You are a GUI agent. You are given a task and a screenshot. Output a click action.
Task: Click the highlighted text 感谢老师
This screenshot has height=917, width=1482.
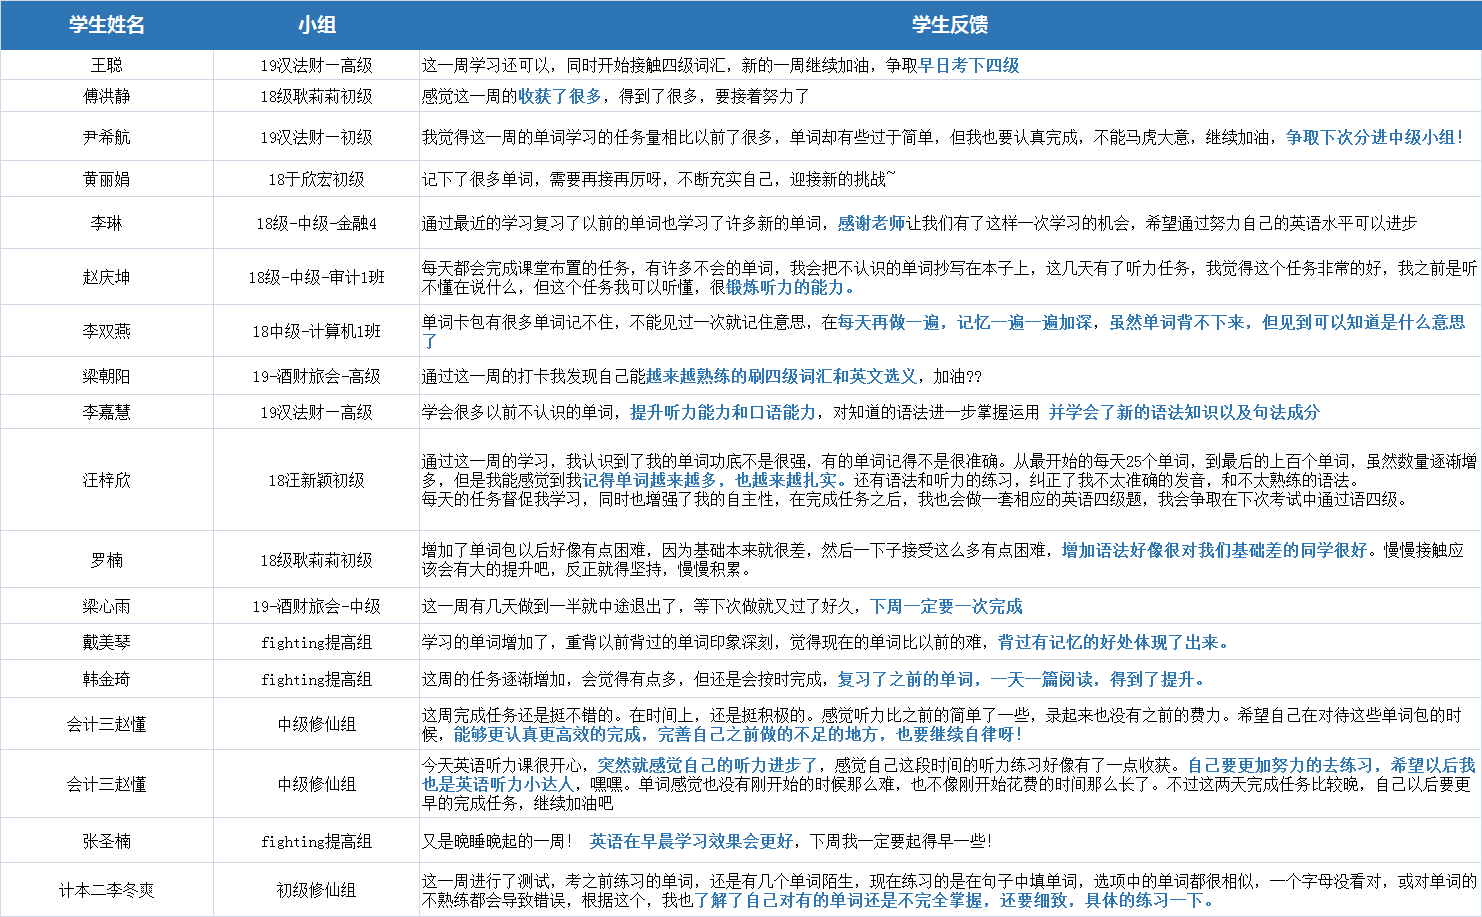coord(870,223)
